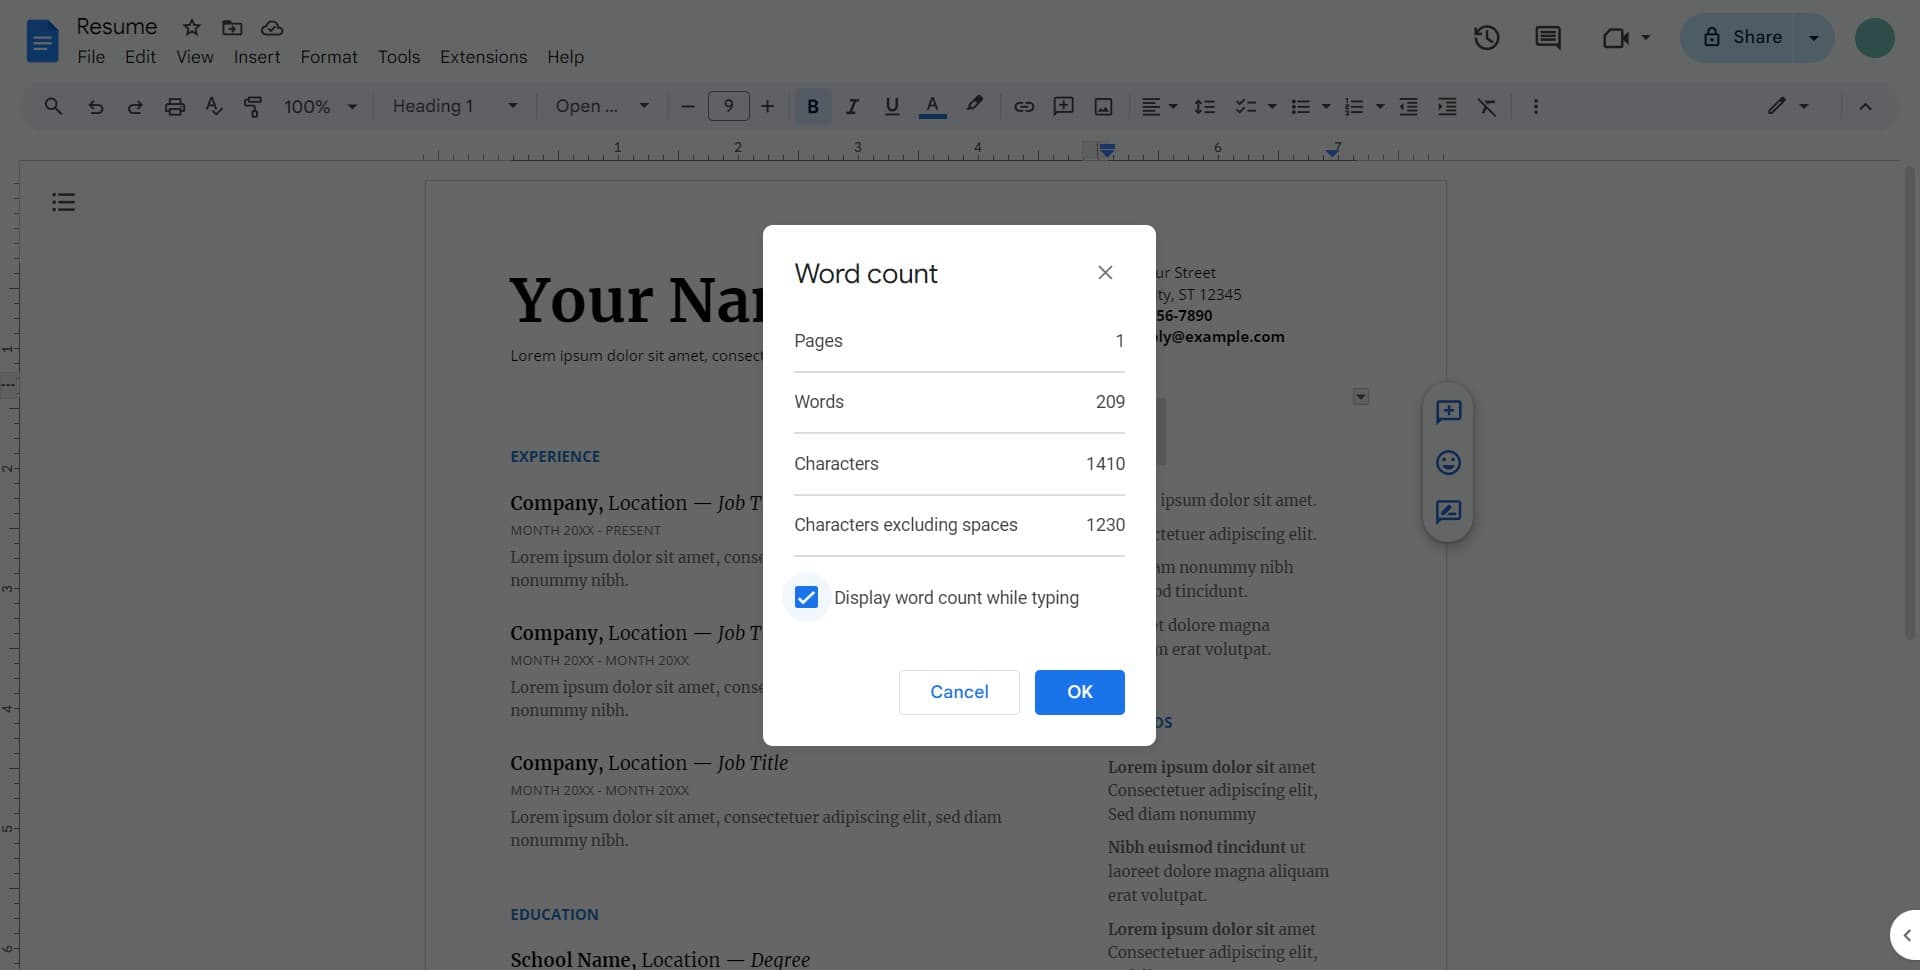1920x970 pixels.
Task: Open the Format menu
Action: [x=328, y=57]
